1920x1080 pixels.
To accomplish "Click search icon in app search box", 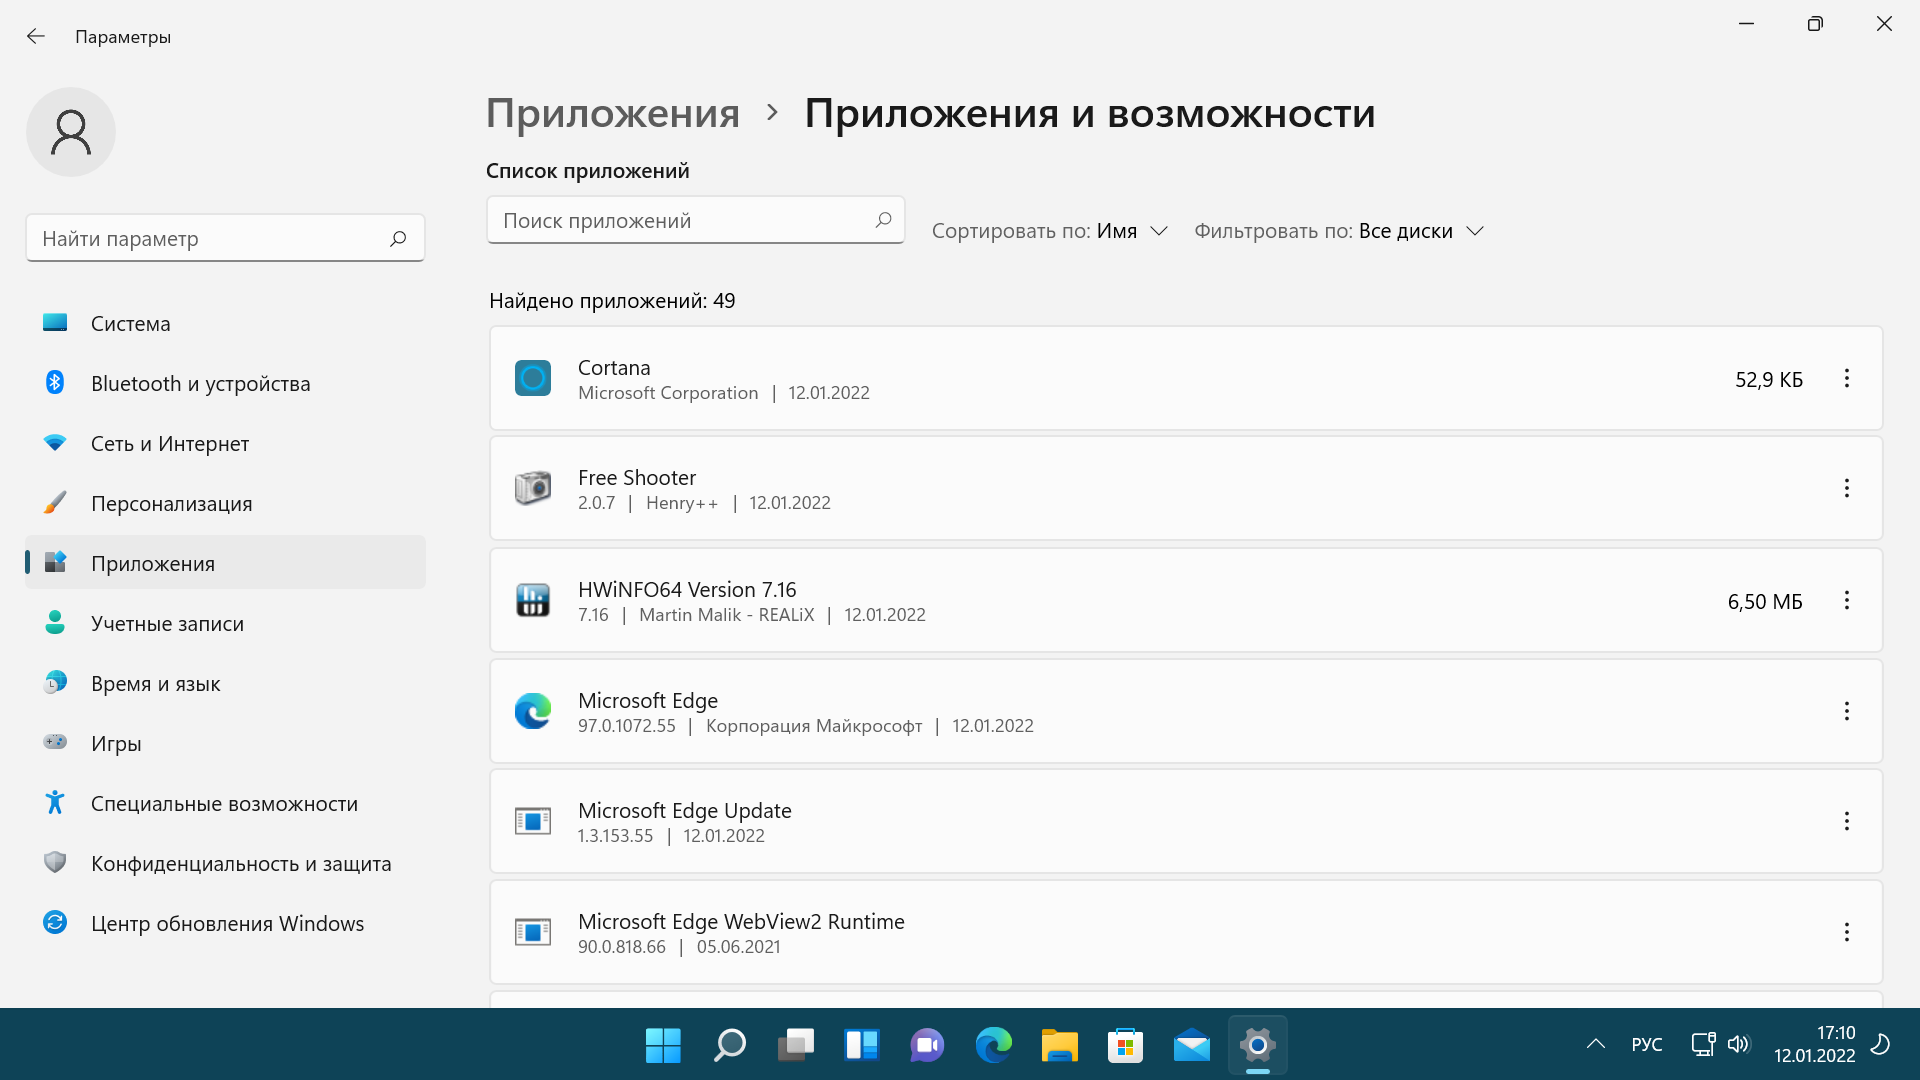I will click(883, 220).
